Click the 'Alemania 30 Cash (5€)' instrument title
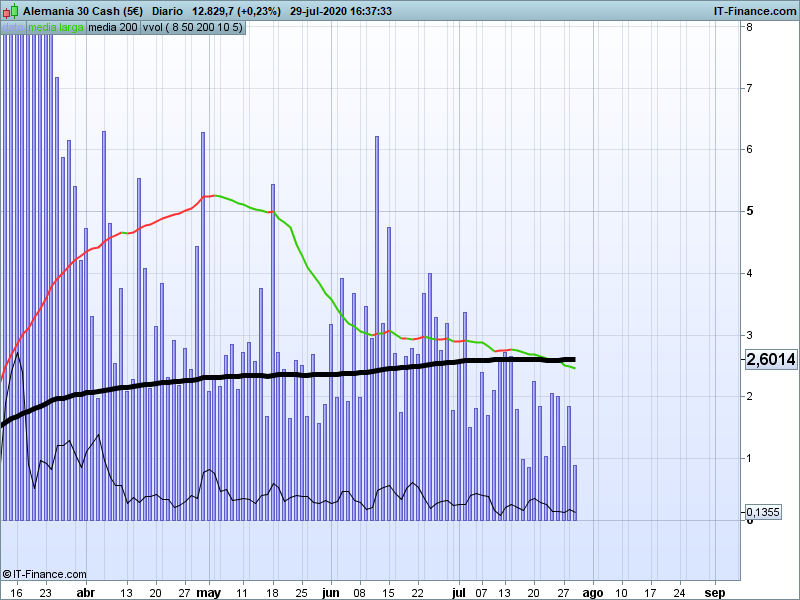Viewport: 800px width, 600px height. 83,11
